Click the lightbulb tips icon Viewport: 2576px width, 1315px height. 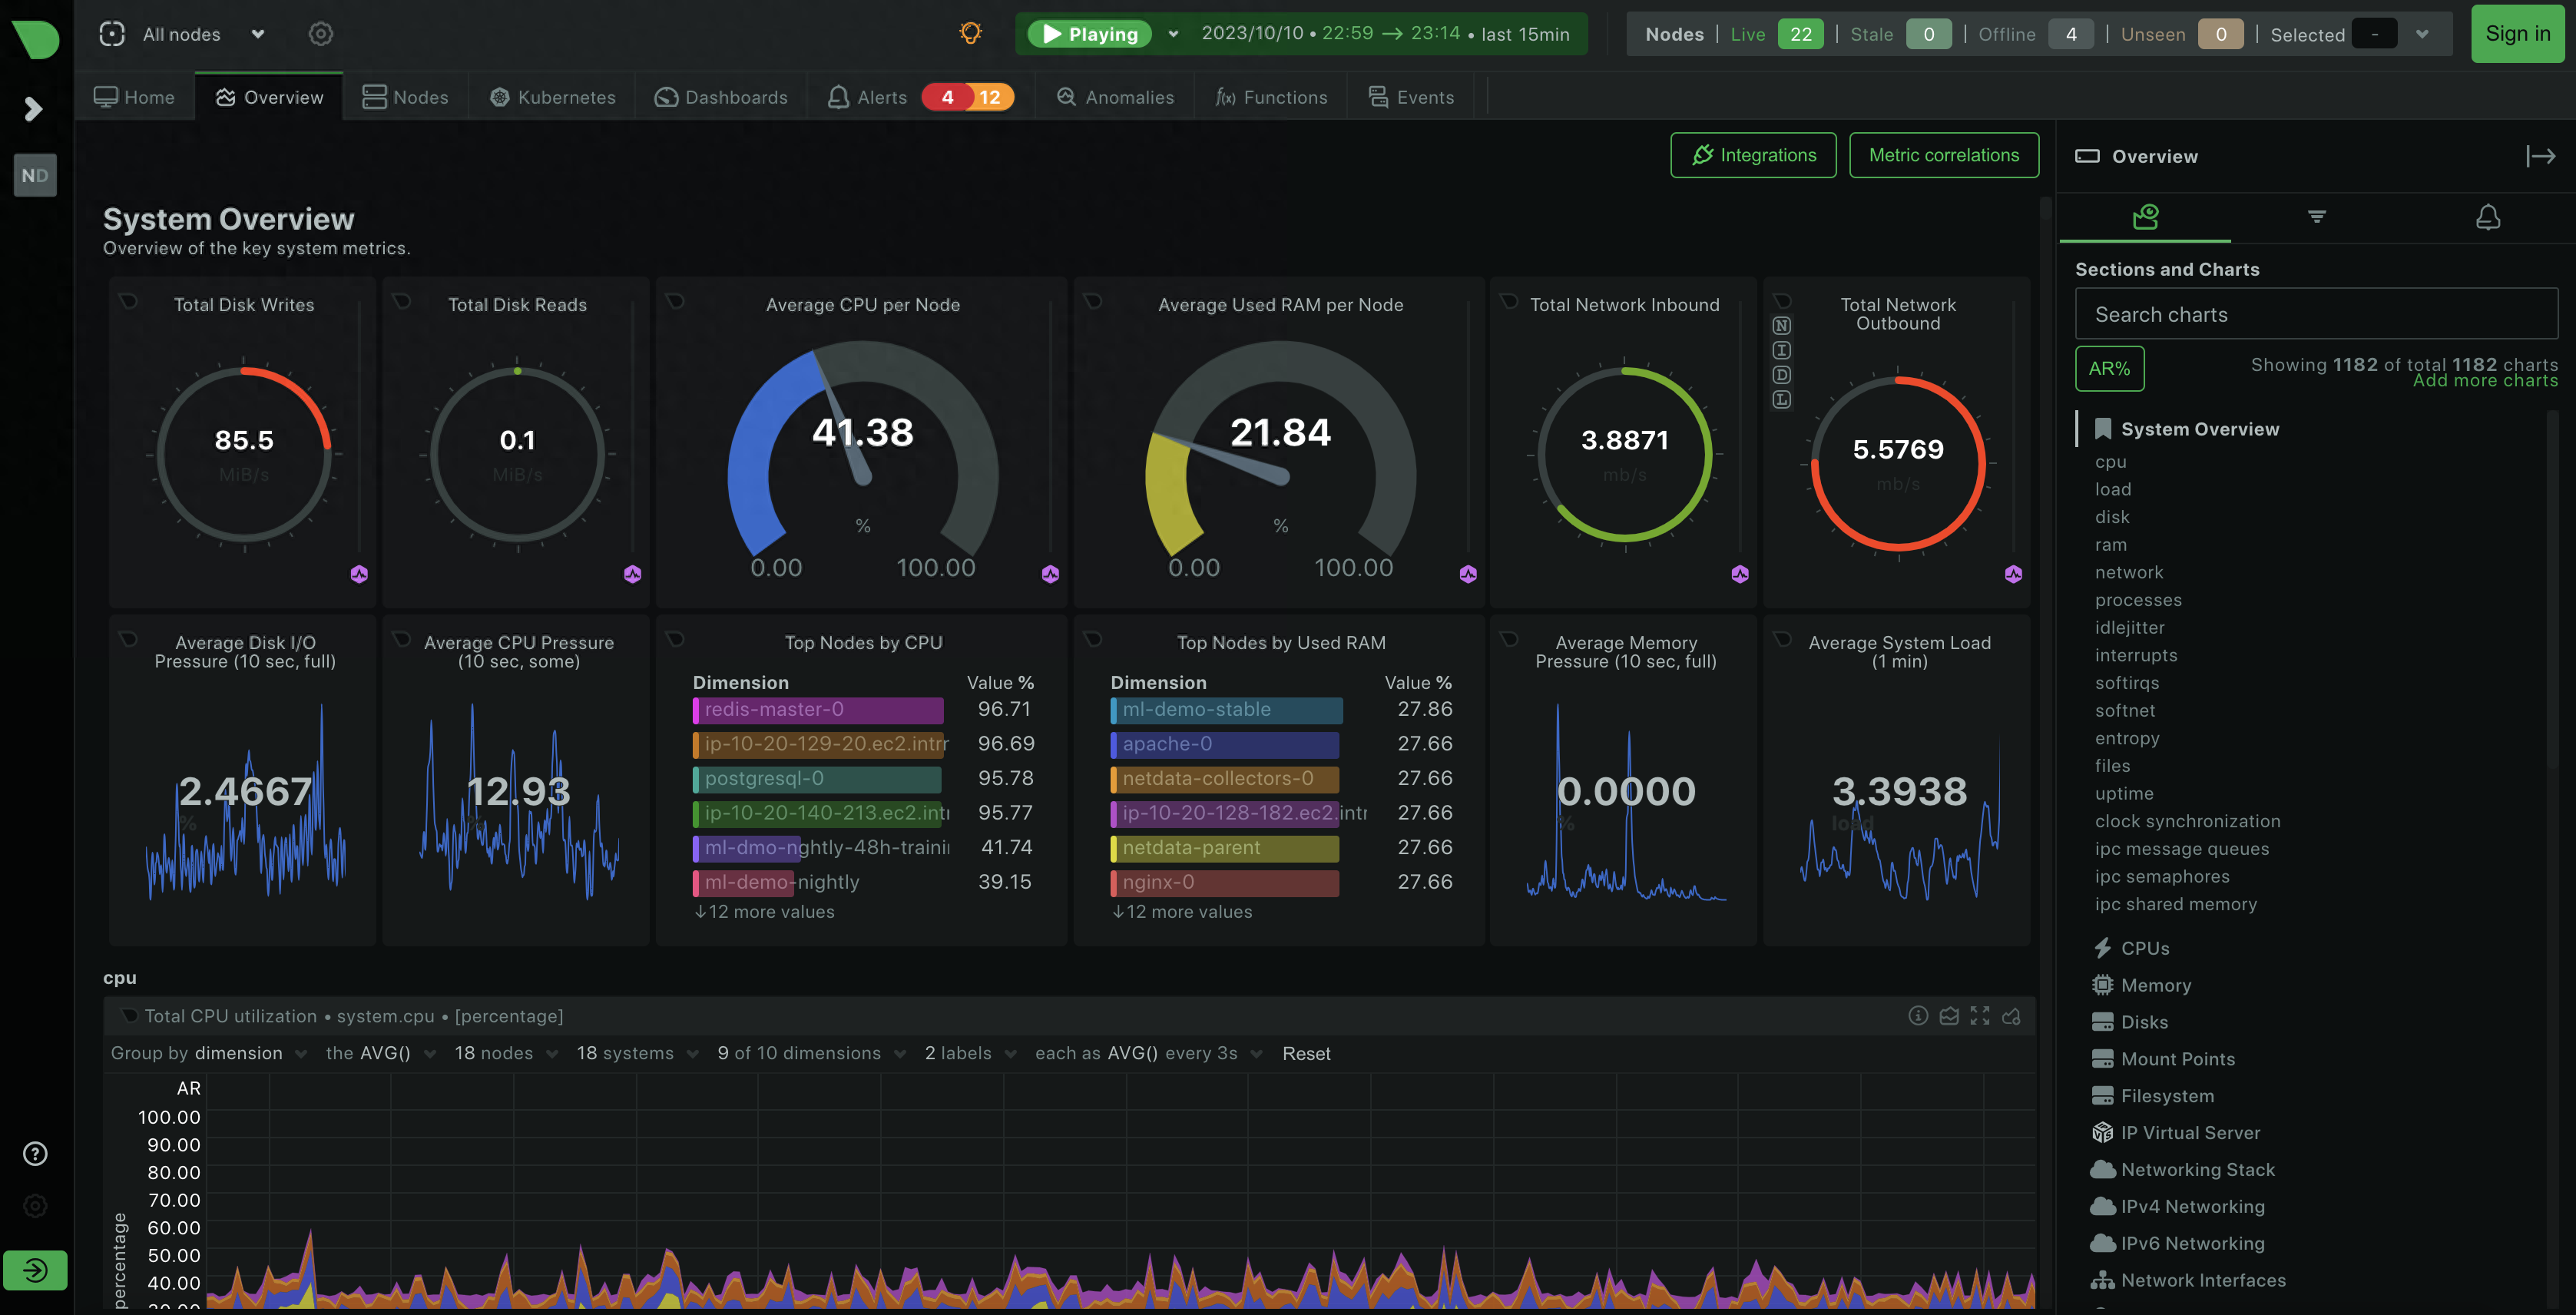[x=970, y=33]
